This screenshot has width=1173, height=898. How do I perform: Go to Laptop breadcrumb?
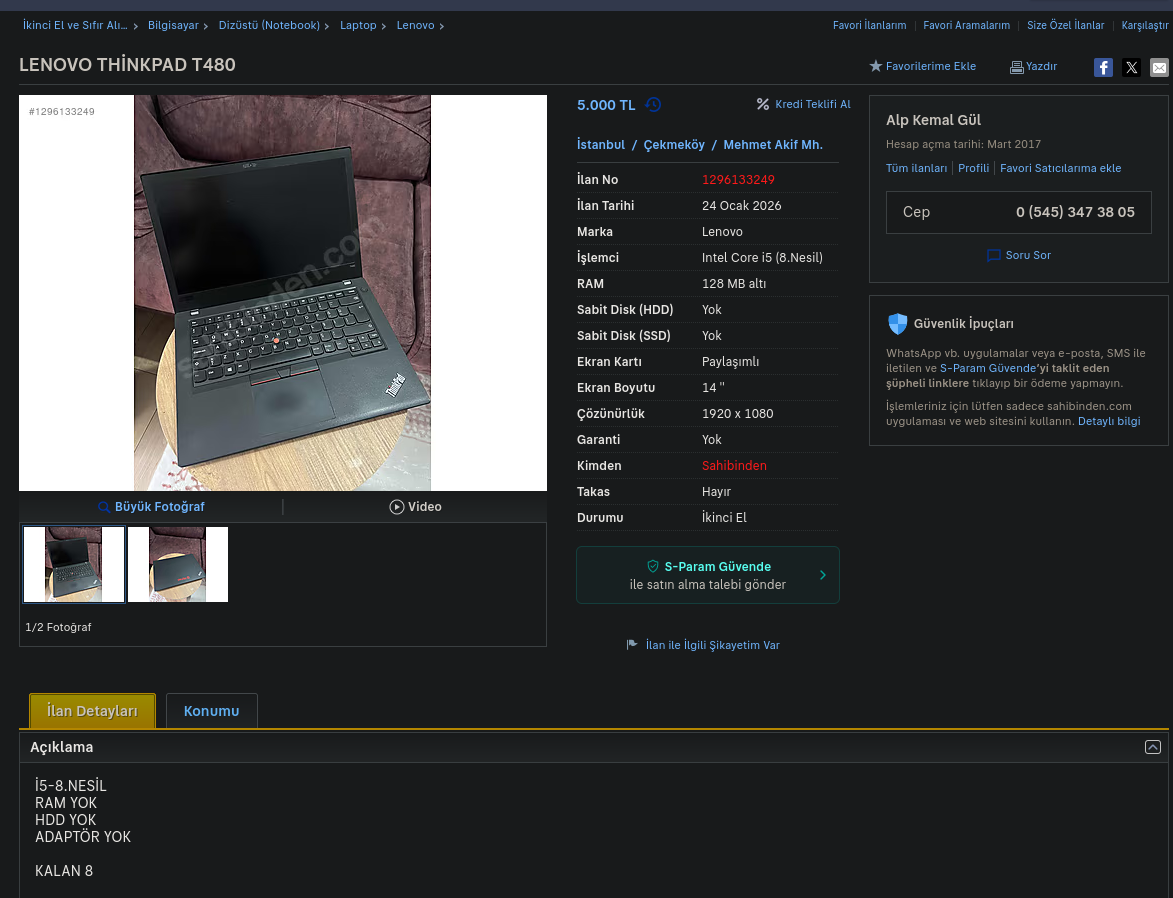coord(358,25)
